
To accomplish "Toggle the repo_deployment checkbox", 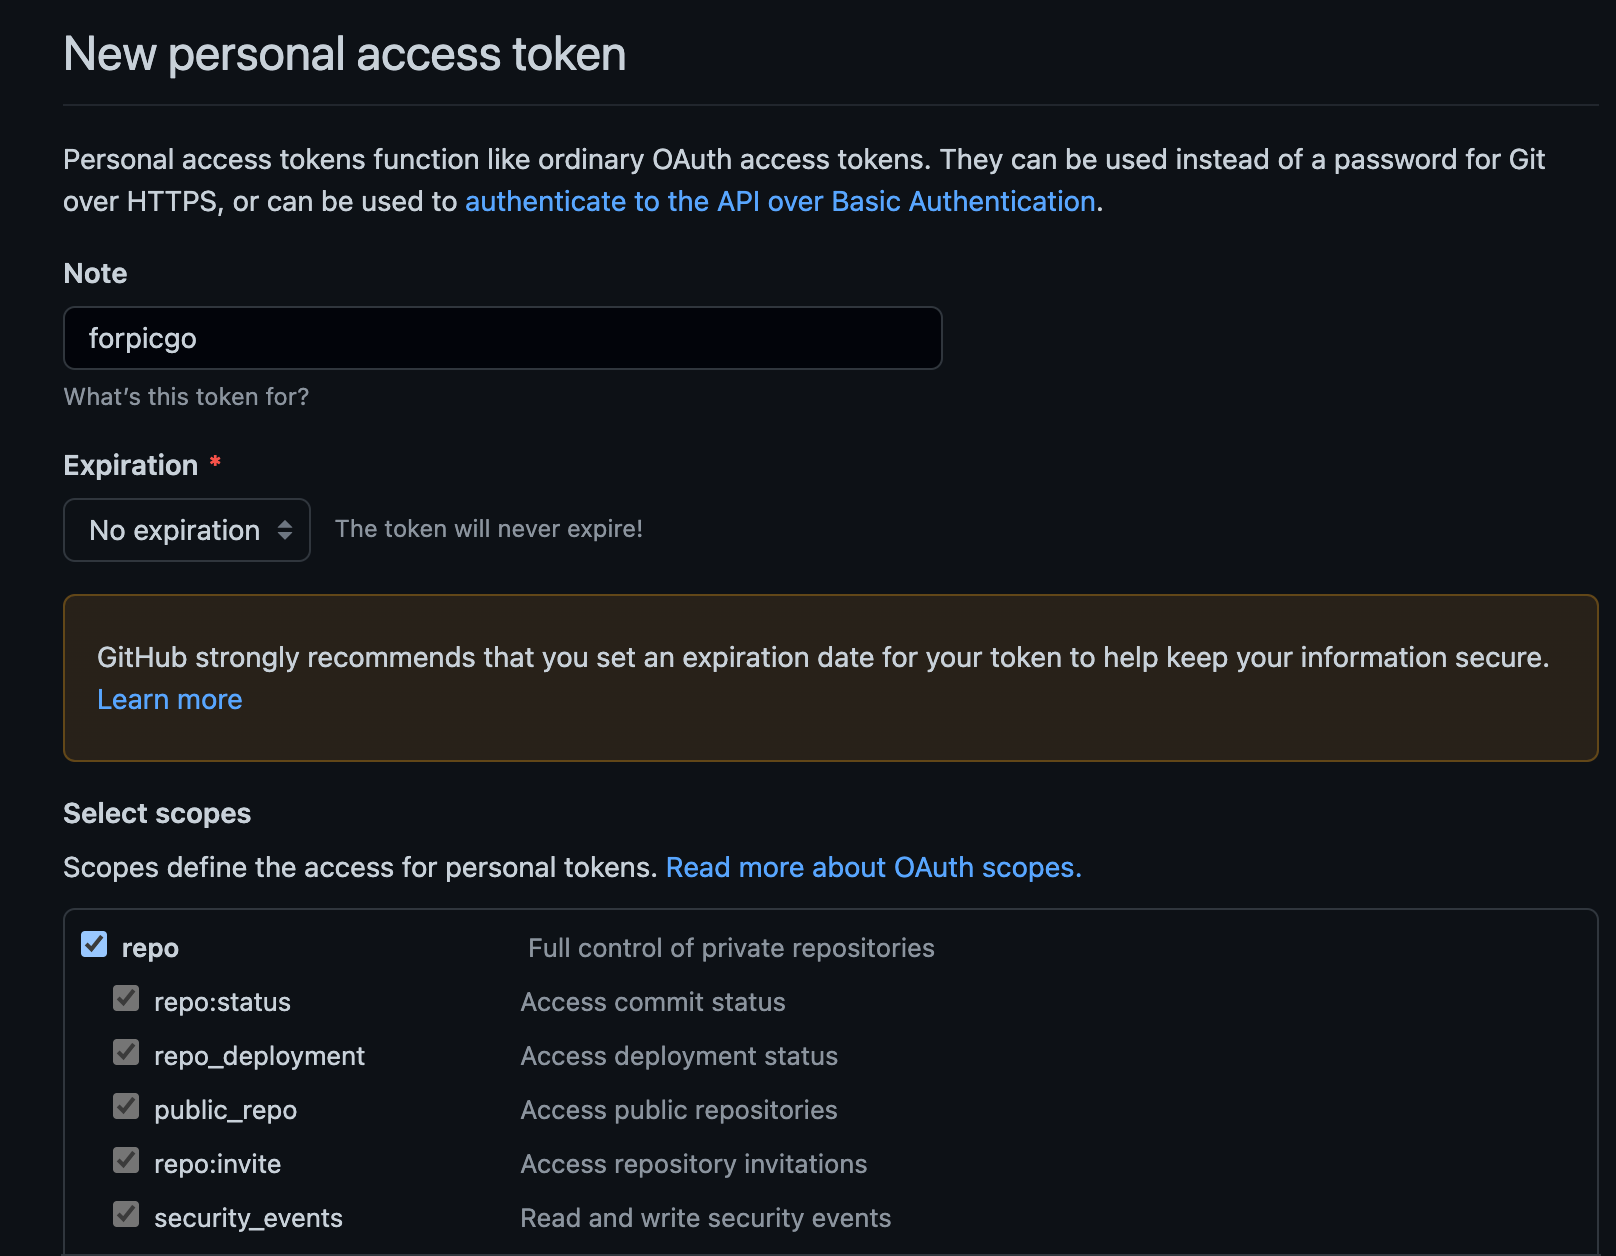I will 126,1052.
